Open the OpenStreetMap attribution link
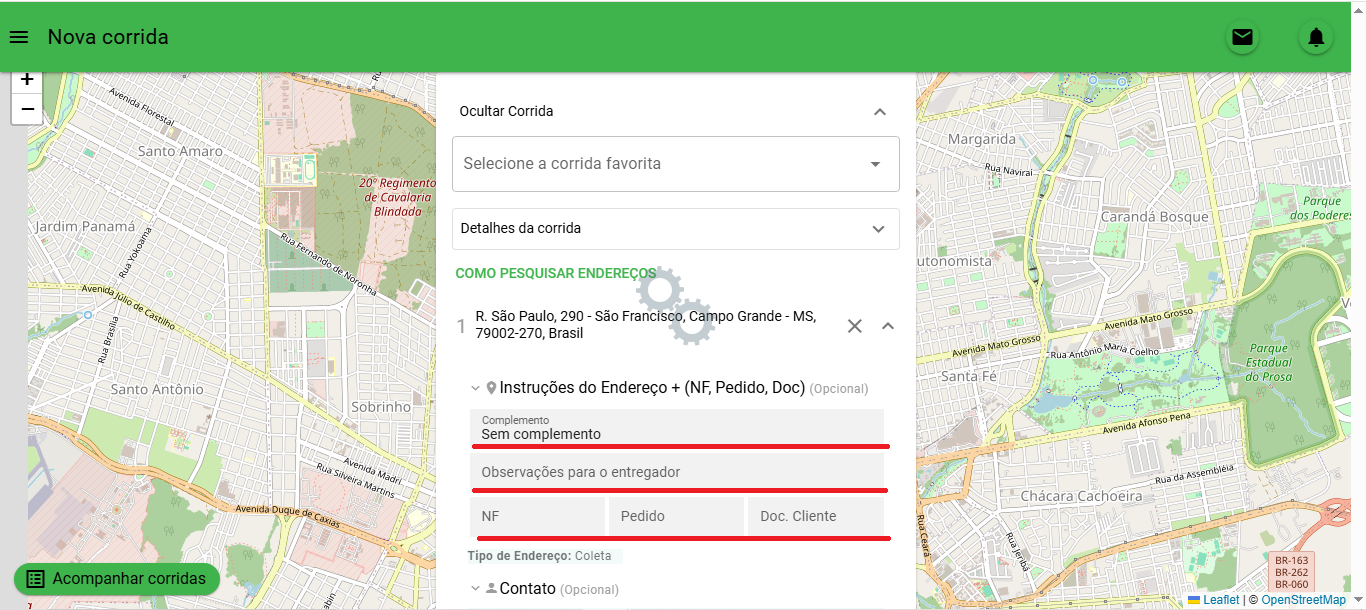1366x610 pixels. tap(1303, 600)
